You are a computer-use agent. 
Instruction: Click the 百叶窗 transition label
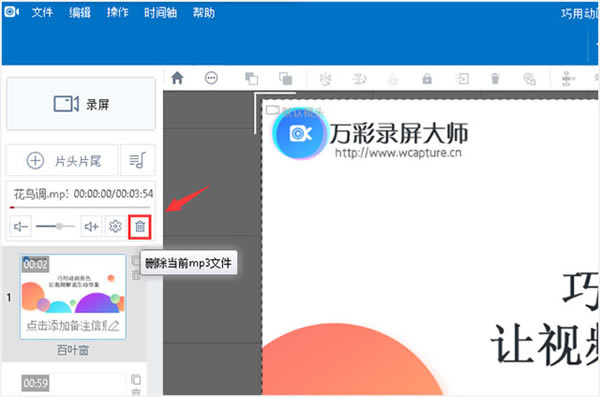pos(73,350)
